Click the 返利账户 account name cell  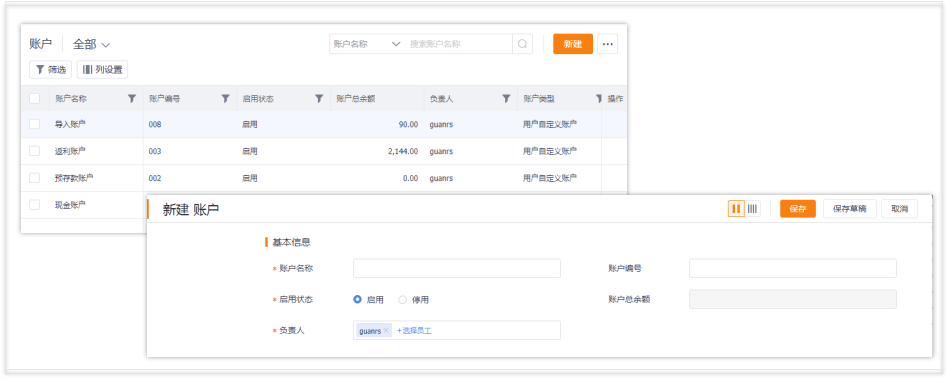pos(70,151)
